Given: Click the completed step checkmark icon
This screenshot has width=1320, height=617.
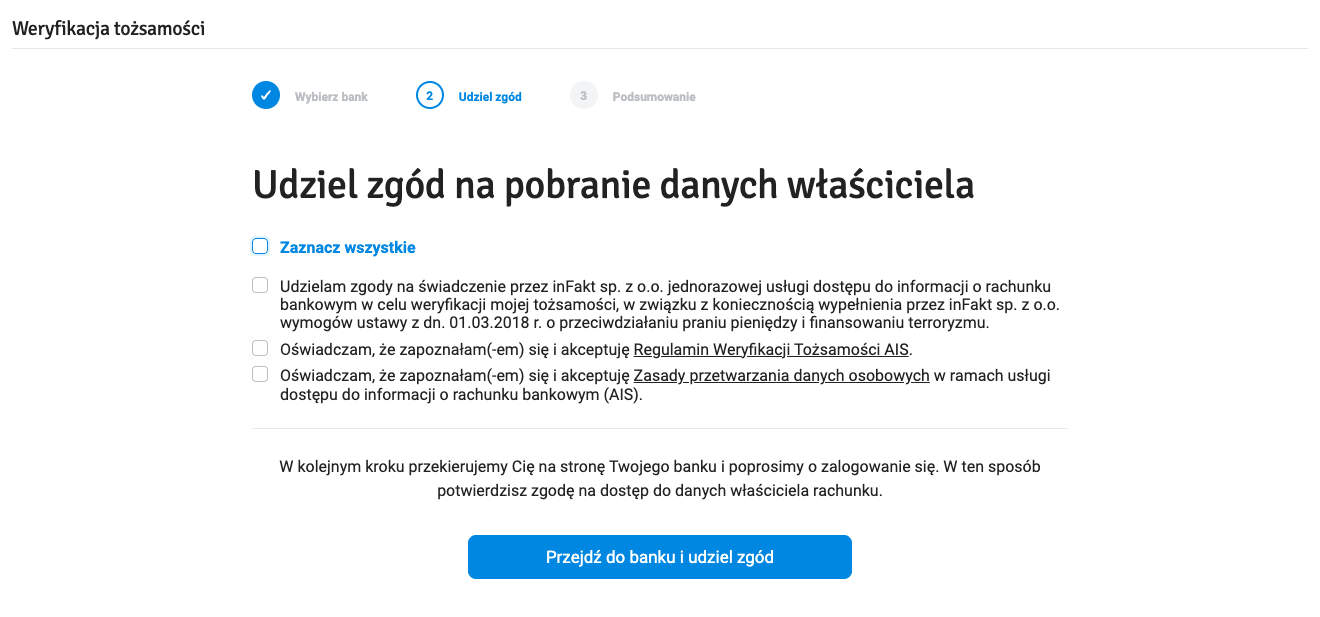Looking at the screenshot, I should pyautogui.click(x=266, y=96).
